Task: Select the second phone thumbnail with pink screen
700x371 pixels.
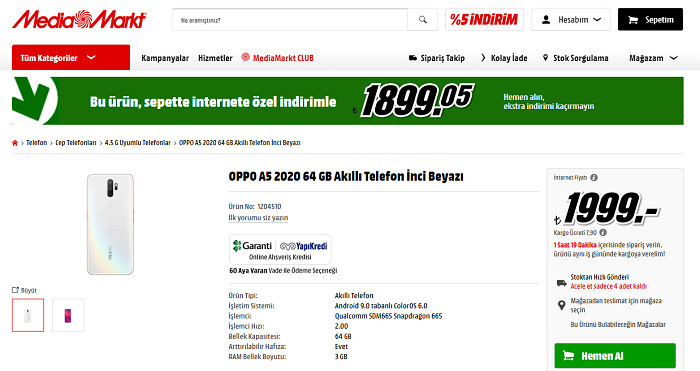Action: pos(68,315)
